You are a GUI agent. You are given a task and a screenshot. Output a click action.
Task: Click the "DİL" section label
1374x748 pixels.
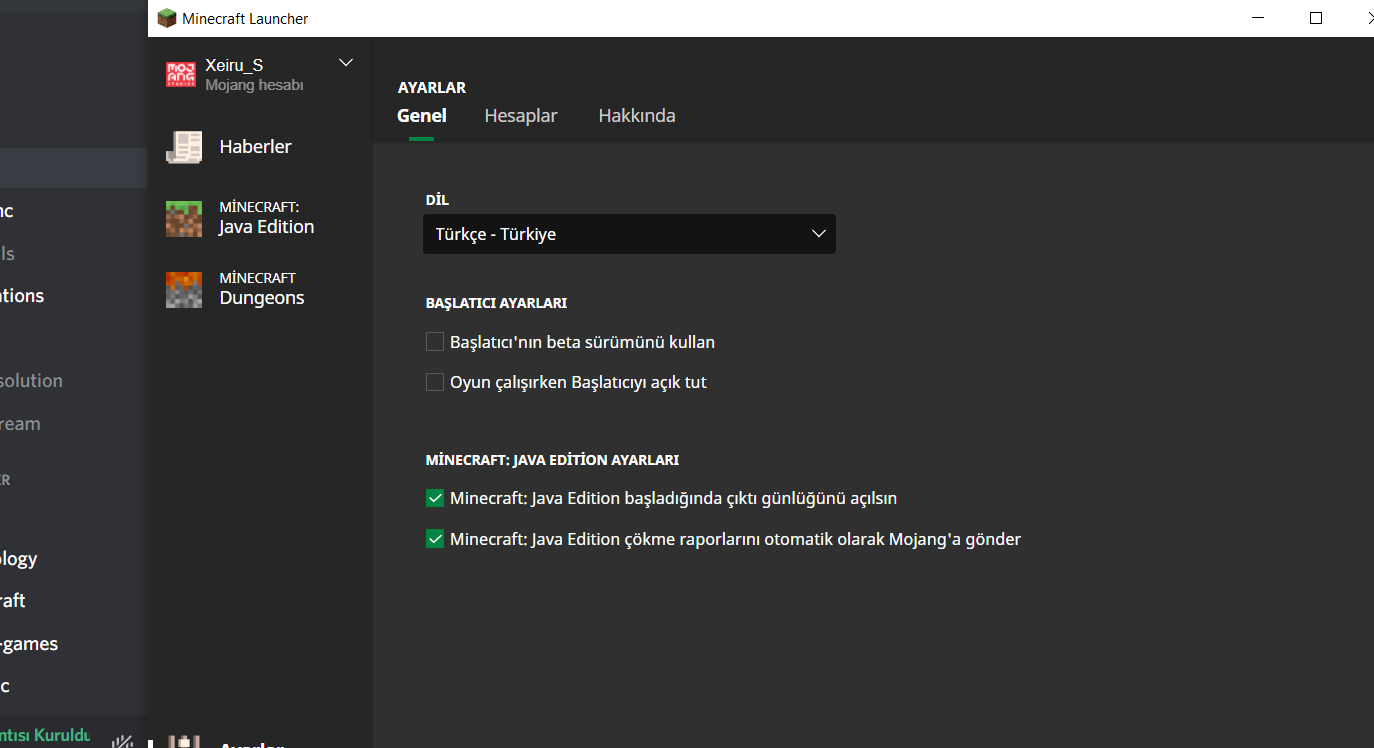click(x=437, y=200)
